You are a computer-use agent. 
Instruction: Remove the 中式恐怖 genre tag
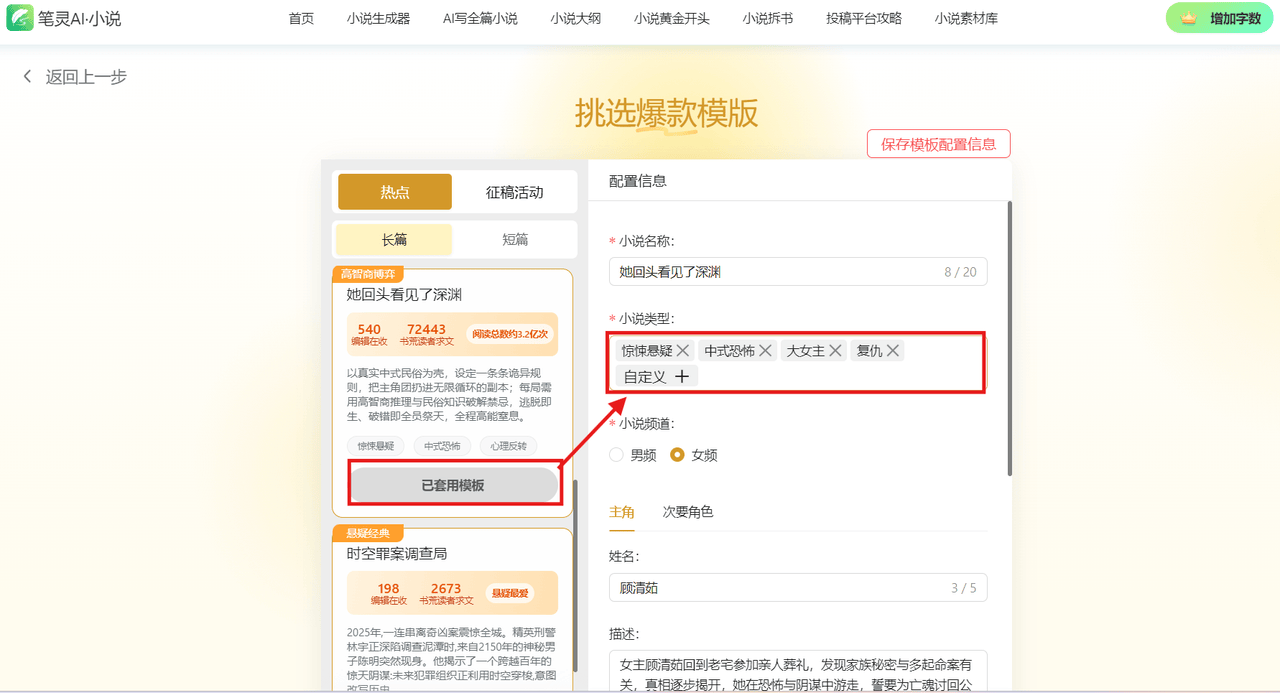coord(765,350)
